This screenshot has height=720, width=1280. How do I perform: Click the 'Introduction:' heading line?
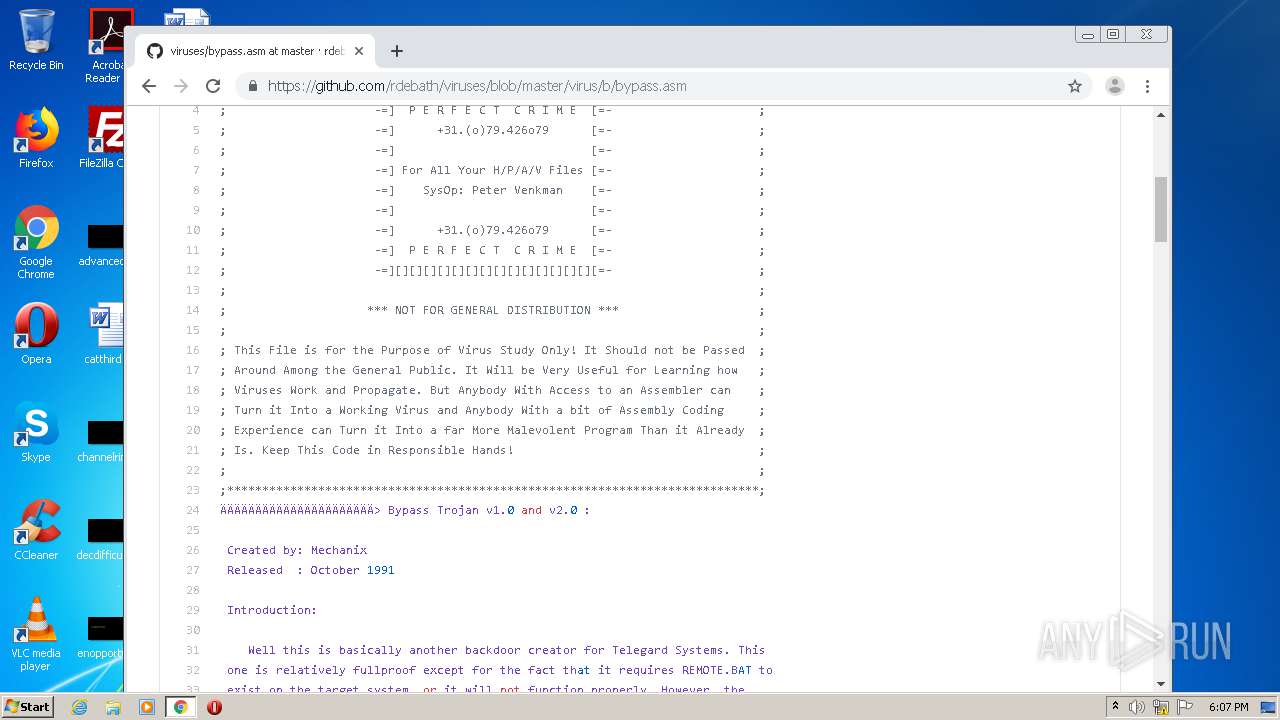[271, 610]
